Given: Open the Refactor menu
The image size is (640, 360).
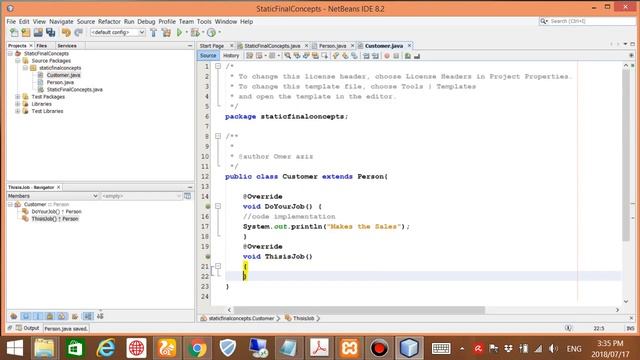Looking at the screenshot, I should [x=109, y=22].
